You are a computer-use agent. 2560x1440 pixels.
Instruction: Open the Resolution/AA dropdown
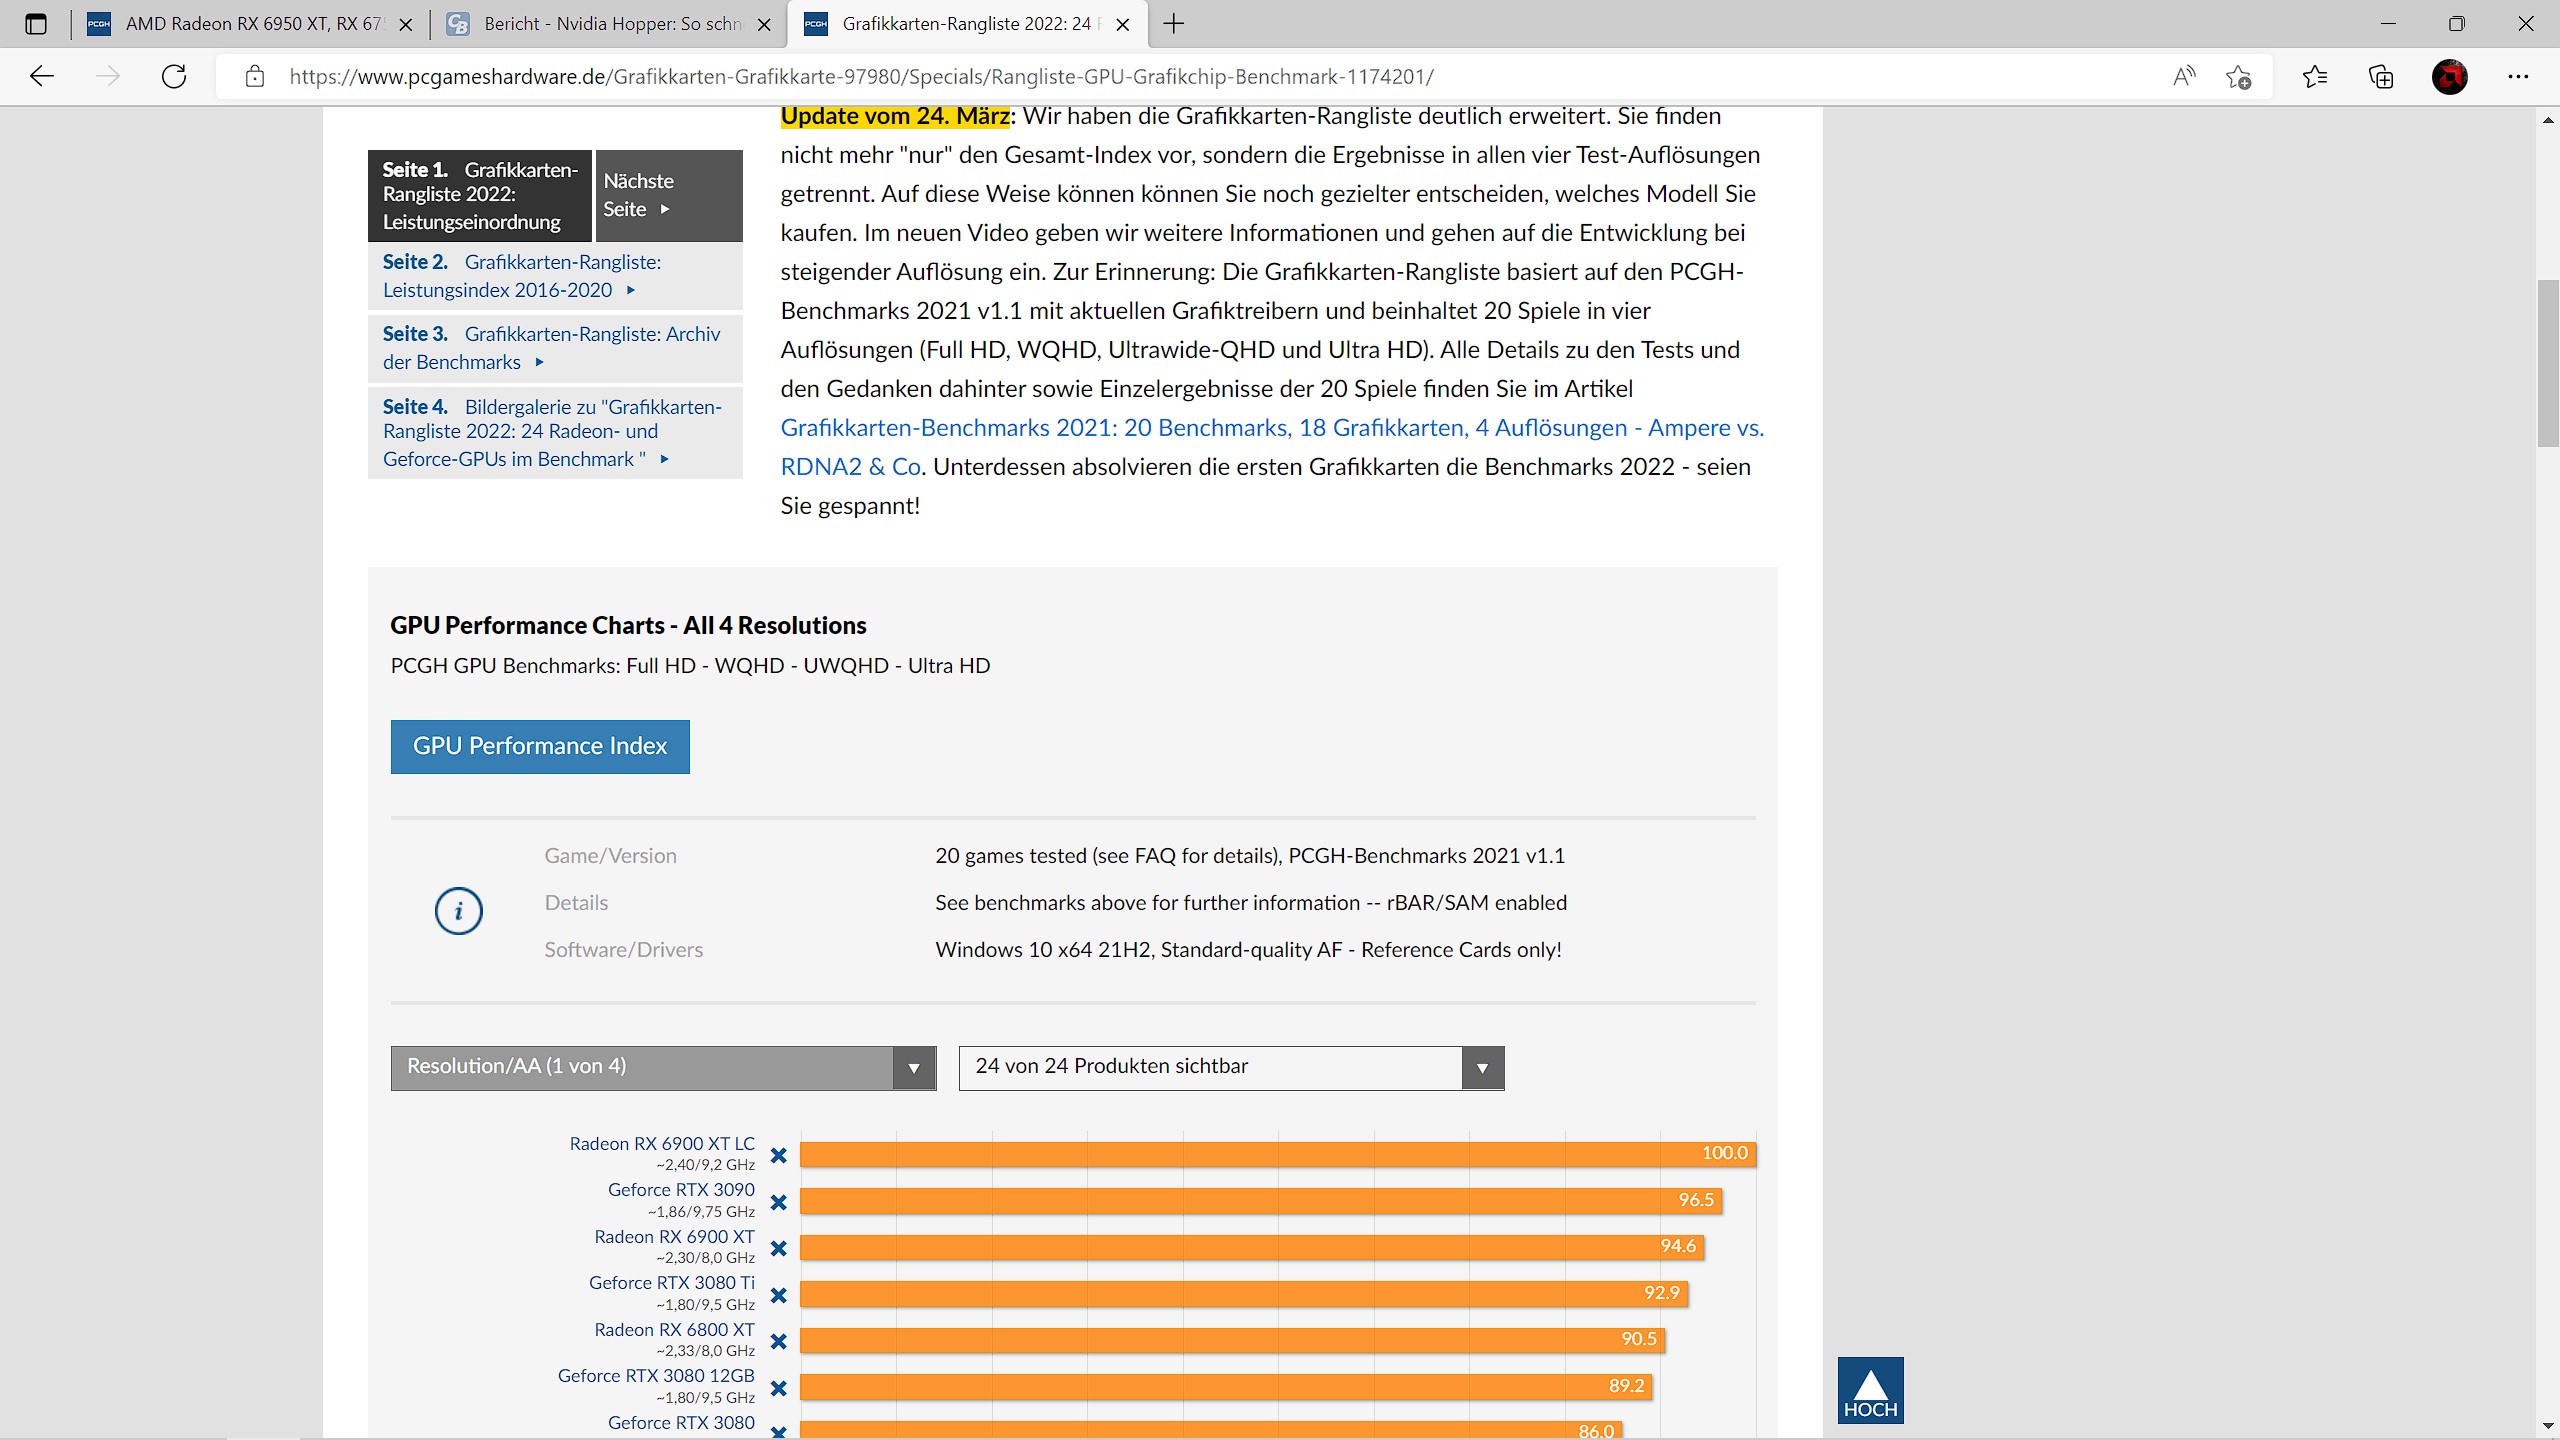pyautogui.click(x=663, y=1067)
